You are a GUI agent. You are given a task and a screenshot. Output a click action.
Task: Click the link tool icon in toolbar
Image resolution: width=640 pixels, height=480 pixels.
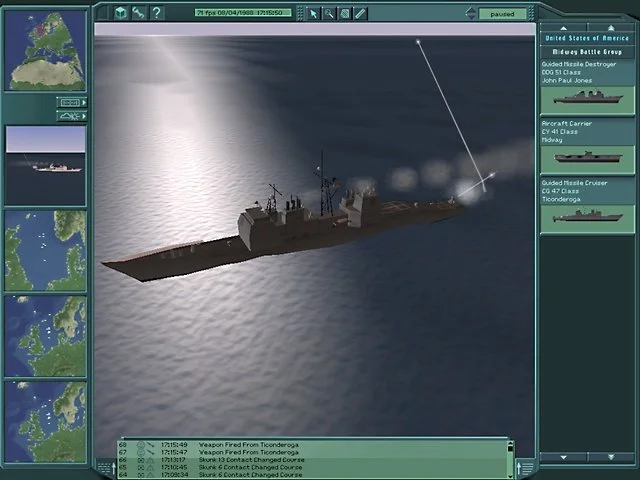pyautogui.click(x=139, y=13)
